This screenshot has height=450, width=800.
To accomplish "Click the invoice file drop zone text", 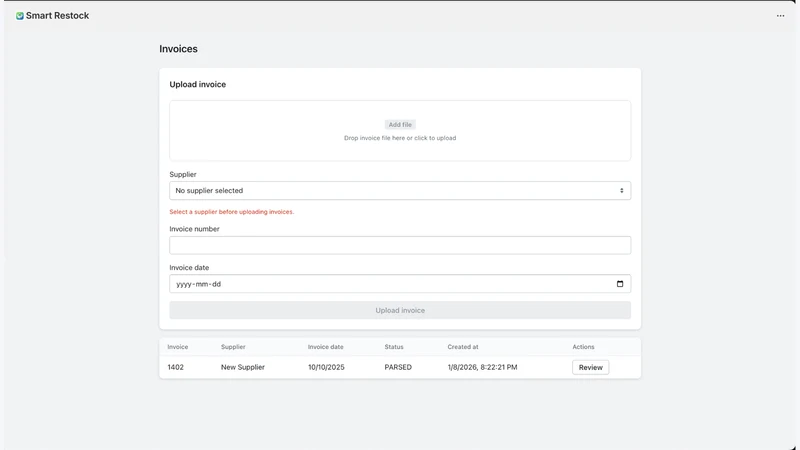I will pos(400,138).
